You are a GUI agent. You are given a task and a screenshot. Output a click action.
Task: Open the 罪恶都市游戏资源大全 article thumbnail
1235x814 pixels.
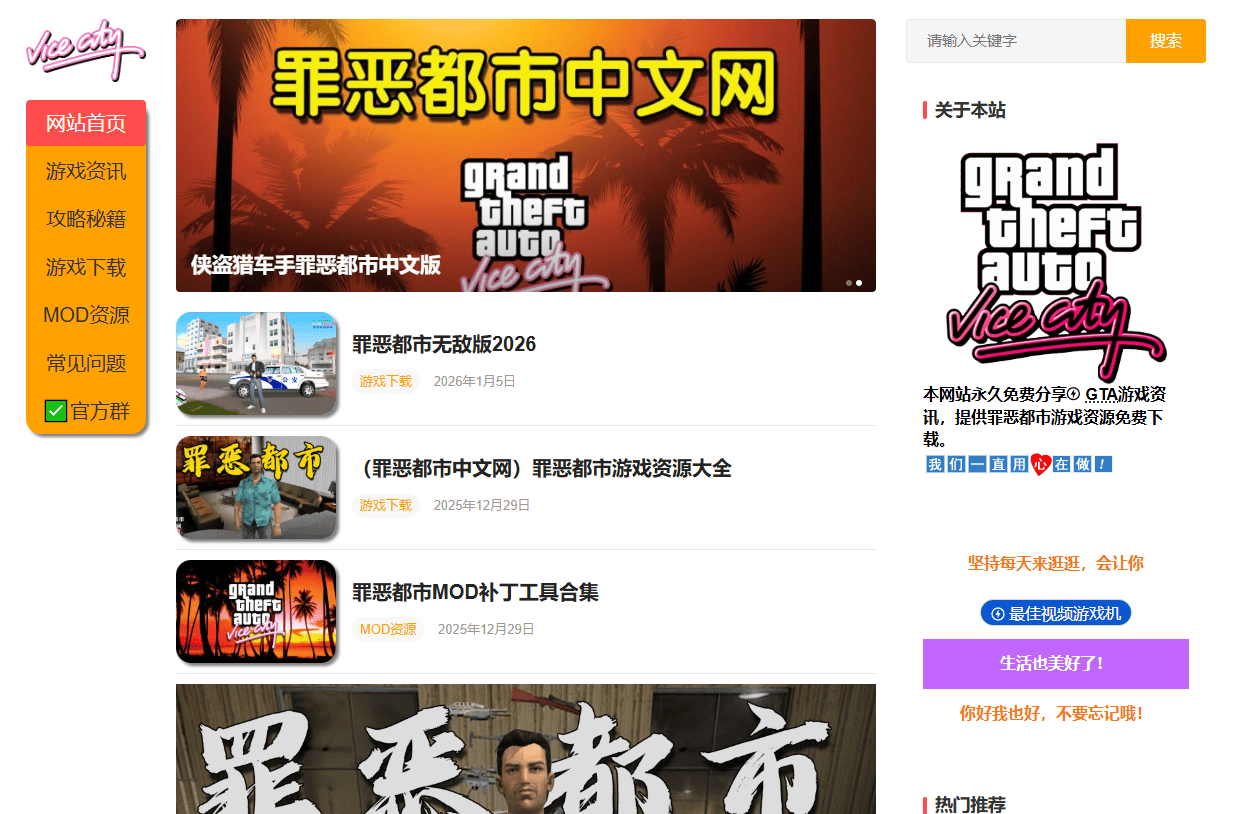tap(256, 488)
